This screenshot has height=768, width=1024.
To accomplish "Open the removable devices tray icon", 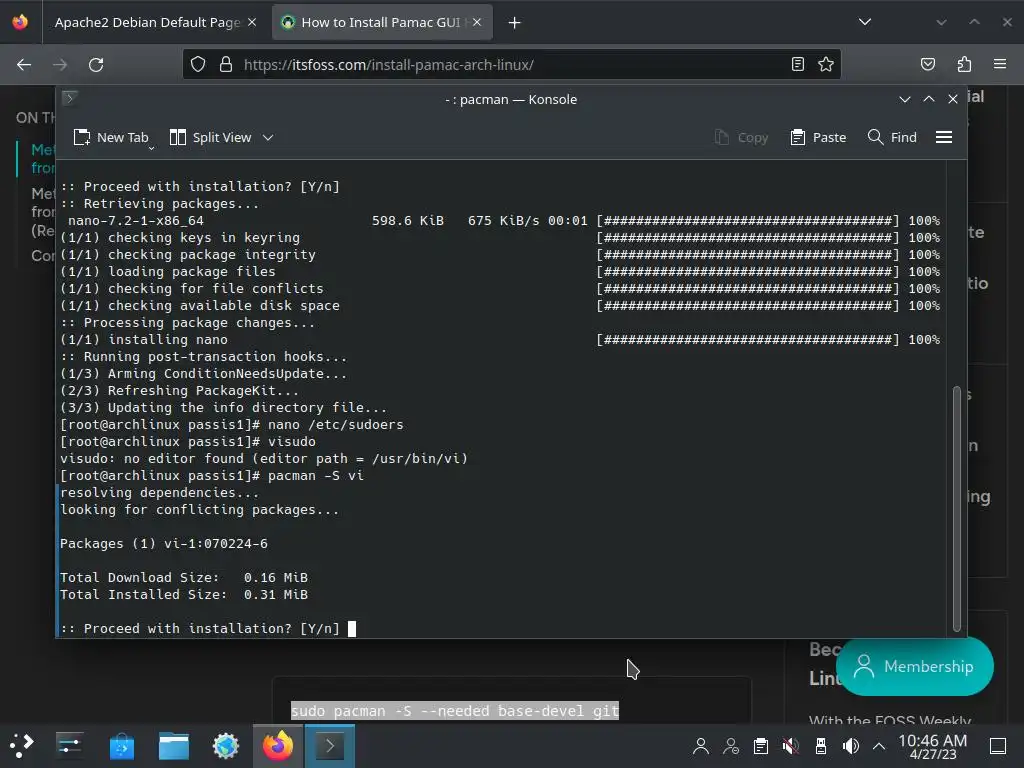I will 821,746.
